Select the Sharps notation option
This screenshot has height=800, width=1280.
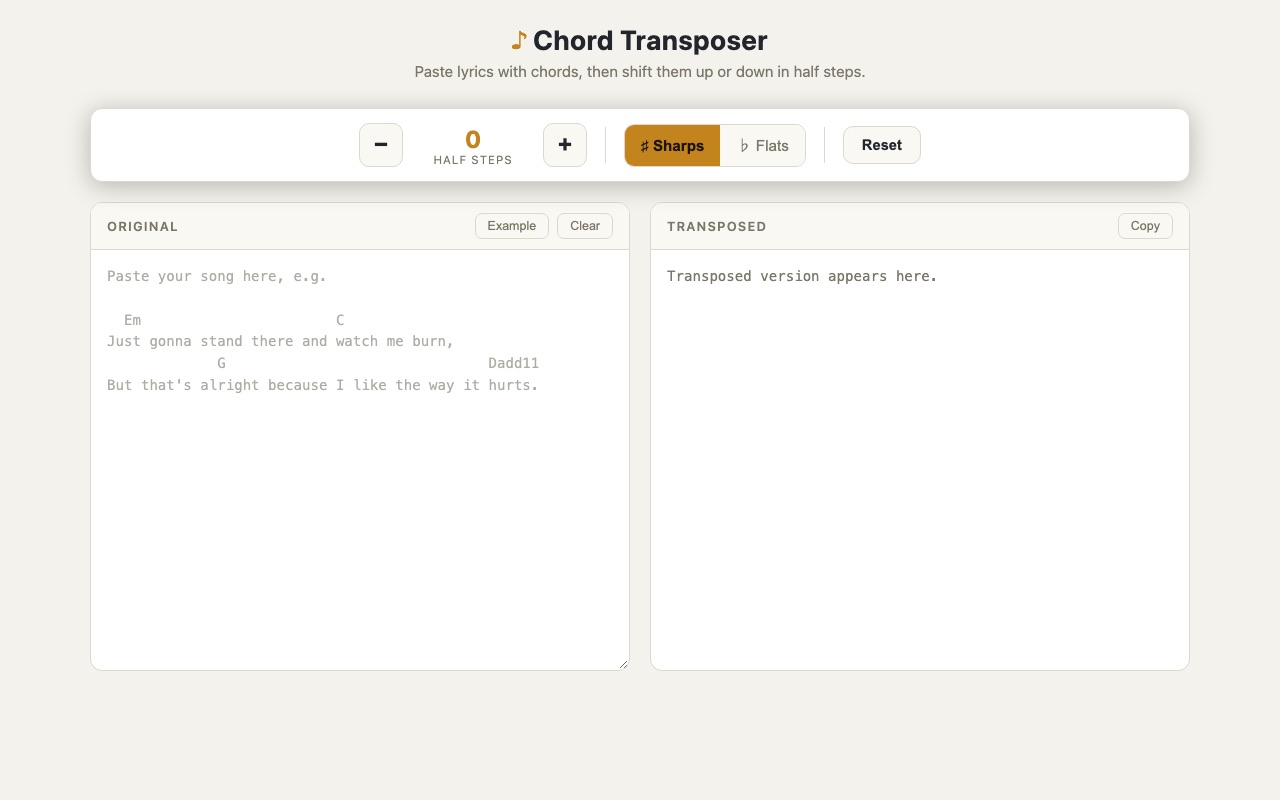tap(672, 146)
